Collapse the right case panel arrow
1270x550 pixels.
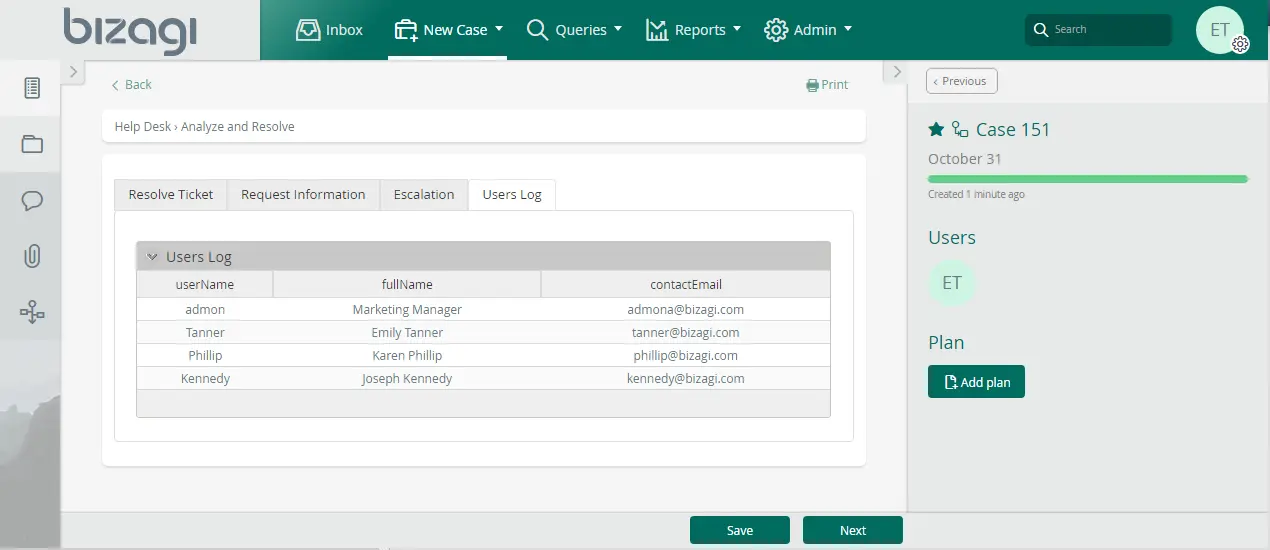[x=897, y=72]
